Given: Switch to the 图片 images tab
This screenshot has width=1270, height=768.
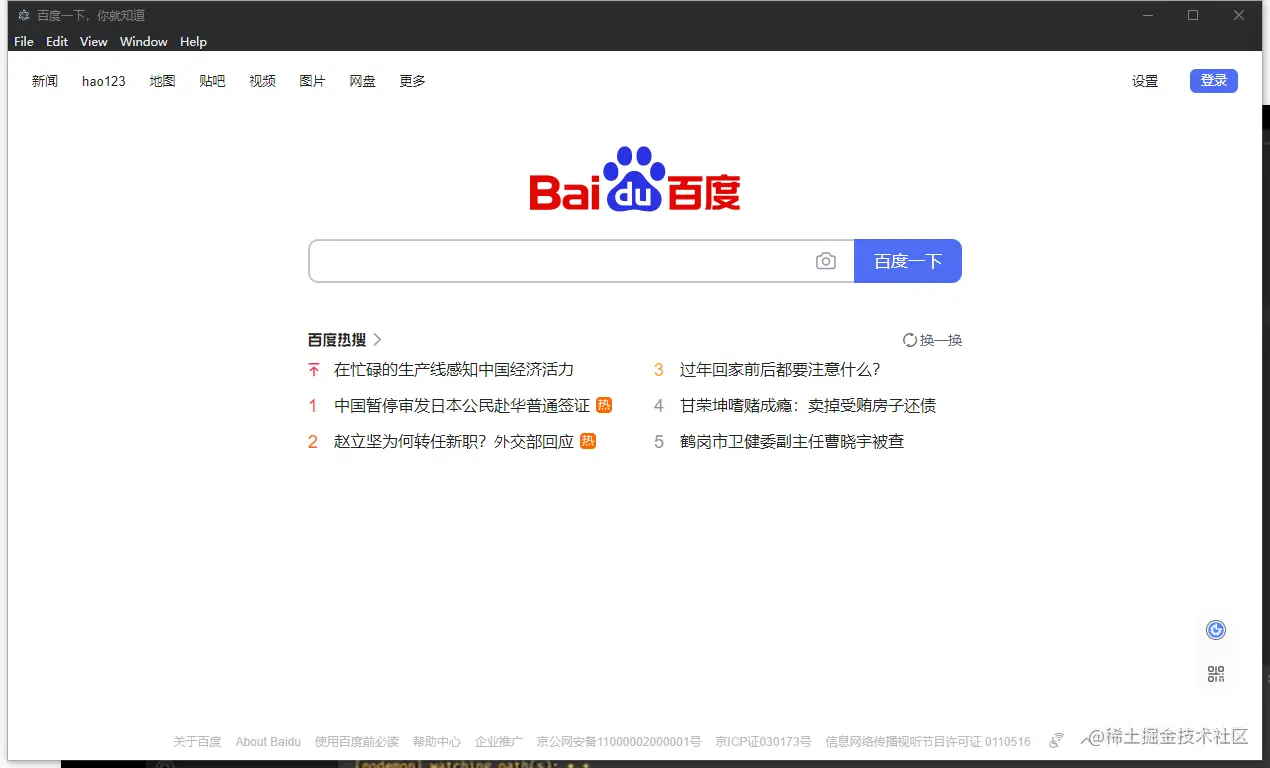Looking at the screenshot, I should click(312, 81).
